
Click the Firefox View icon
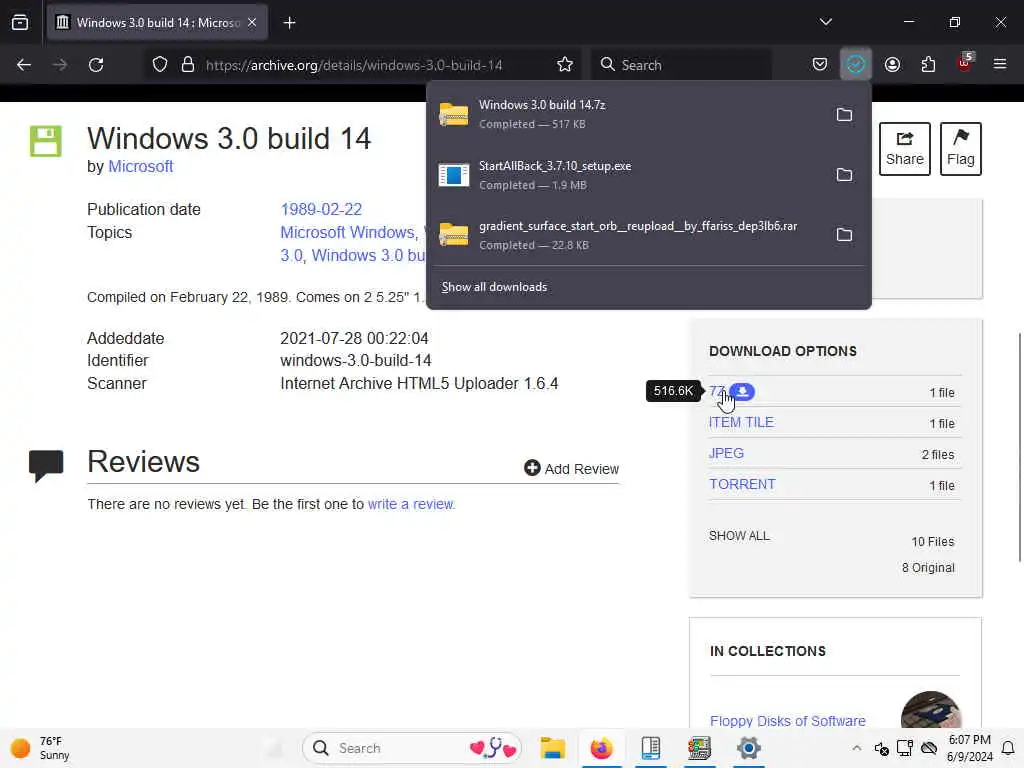[20, 23]
